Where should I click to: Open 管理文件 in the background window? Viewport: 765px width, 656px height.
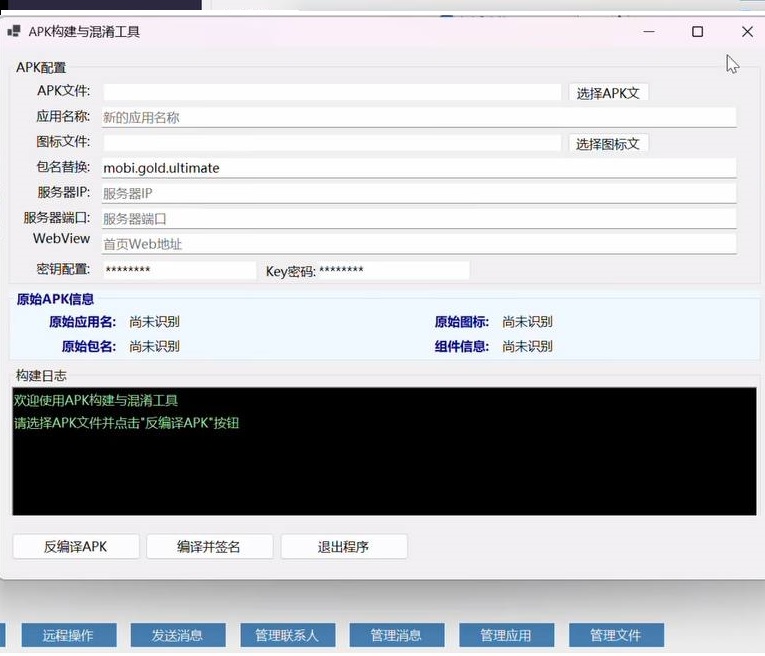(x=615, y=635)
